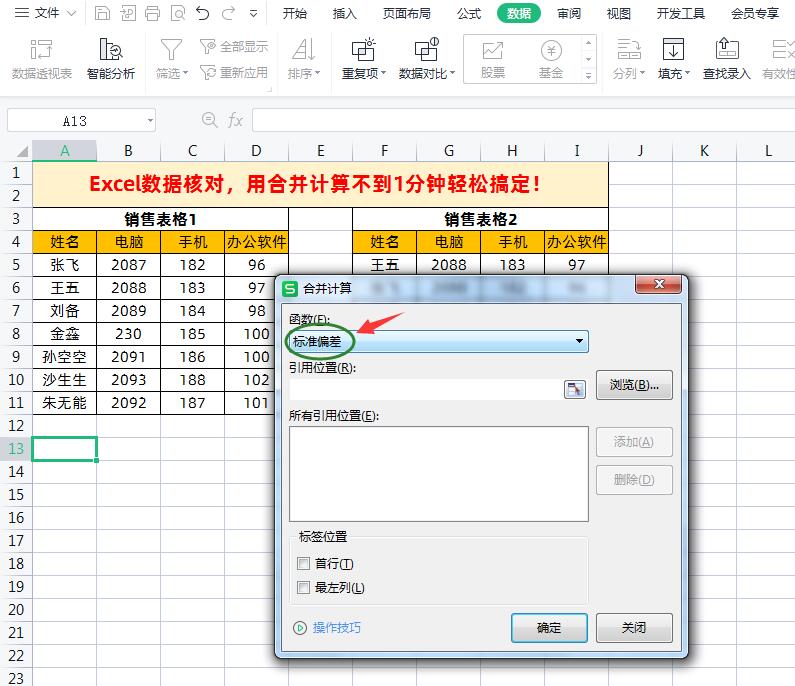
Task: Expand the Name Box dropdown arrow
Action: [150, 121]
